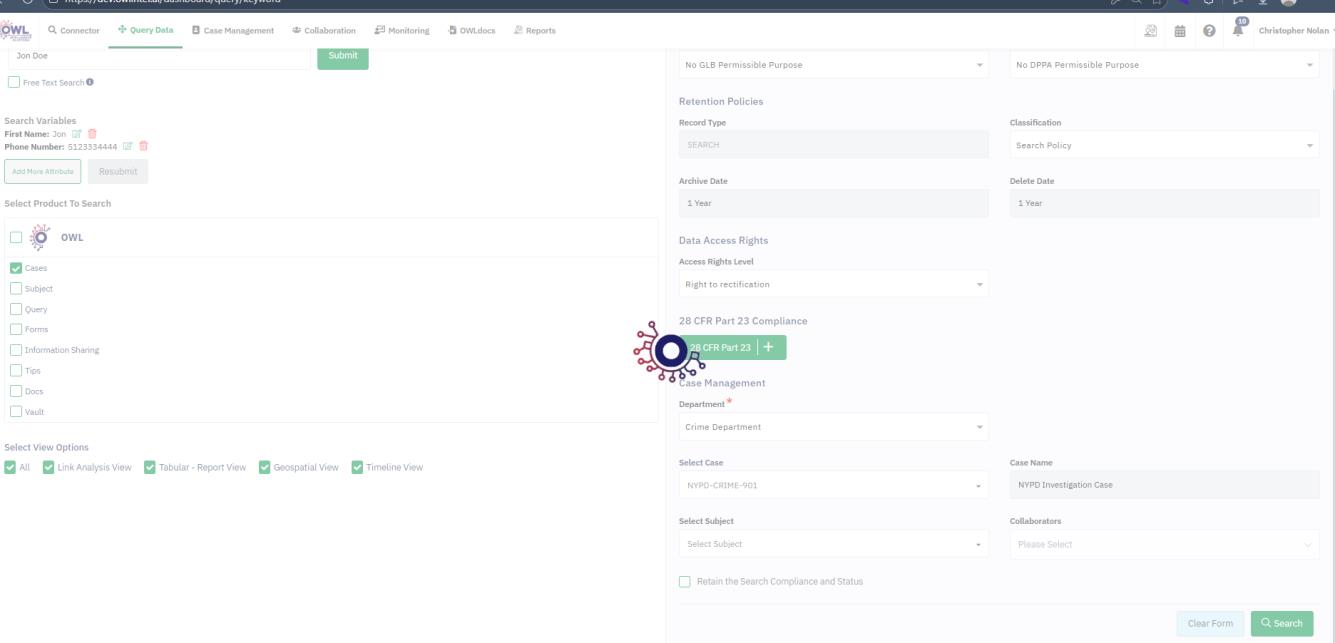Click the Add More Attribute button
This screenshot has width=1335, height=643.
coord(43,171)
